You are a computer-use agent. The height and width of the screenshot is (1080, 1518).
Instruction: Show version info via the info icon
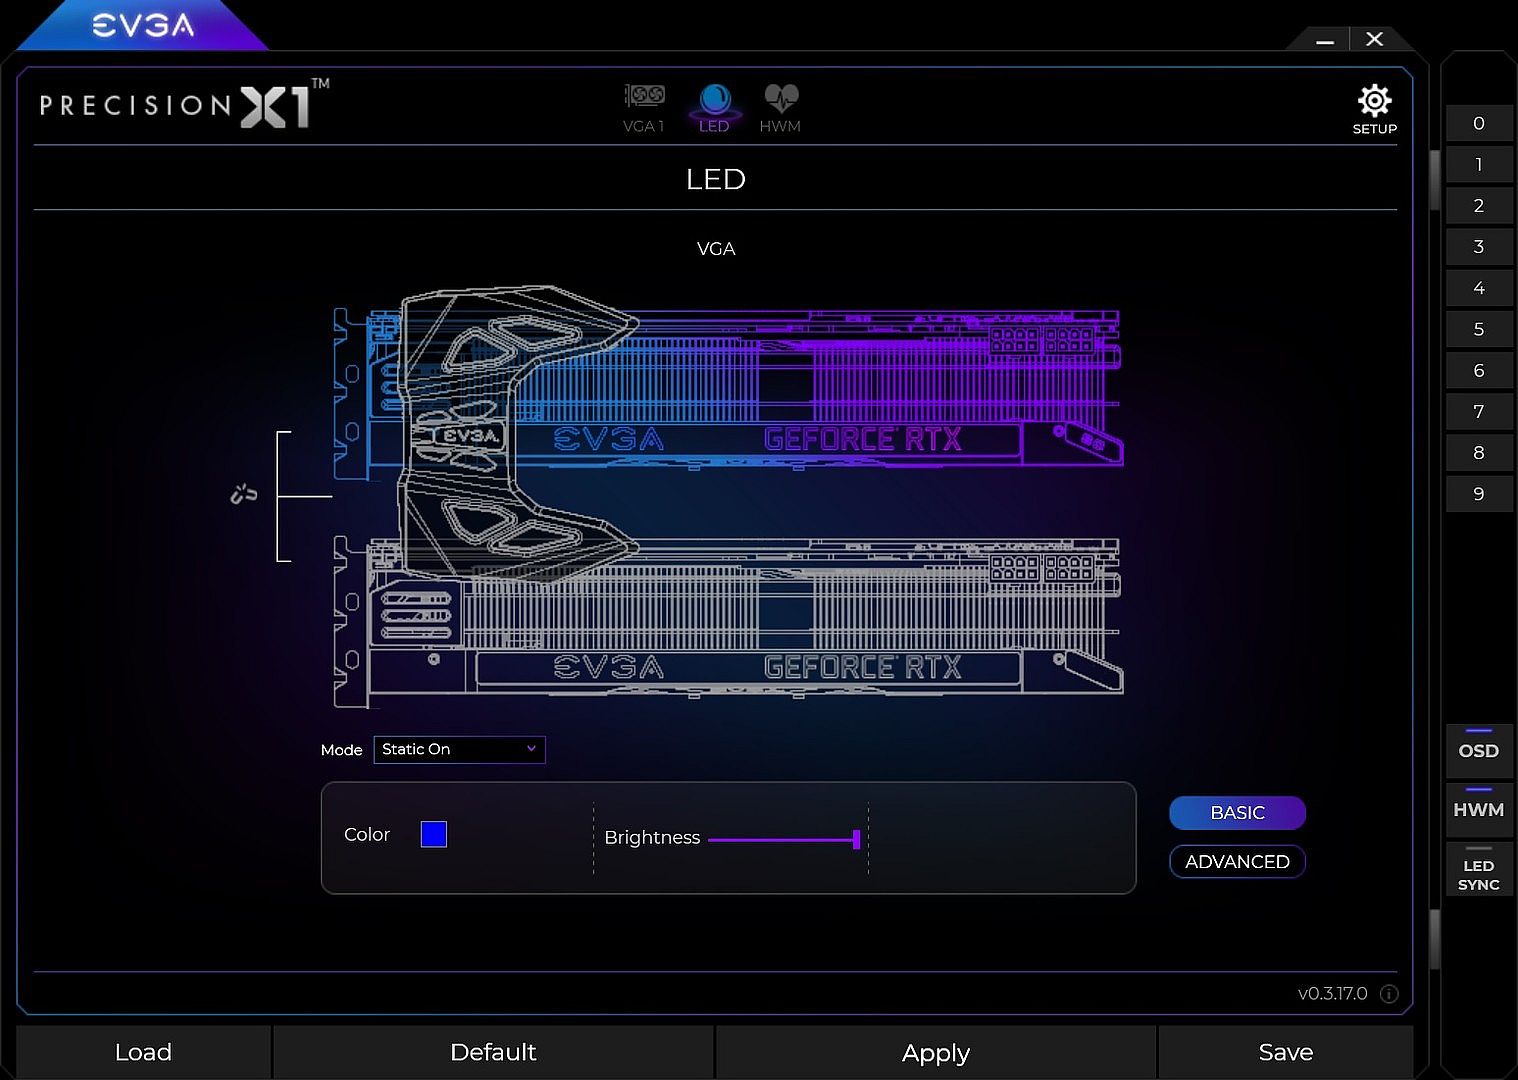(x=1389, y=993)
